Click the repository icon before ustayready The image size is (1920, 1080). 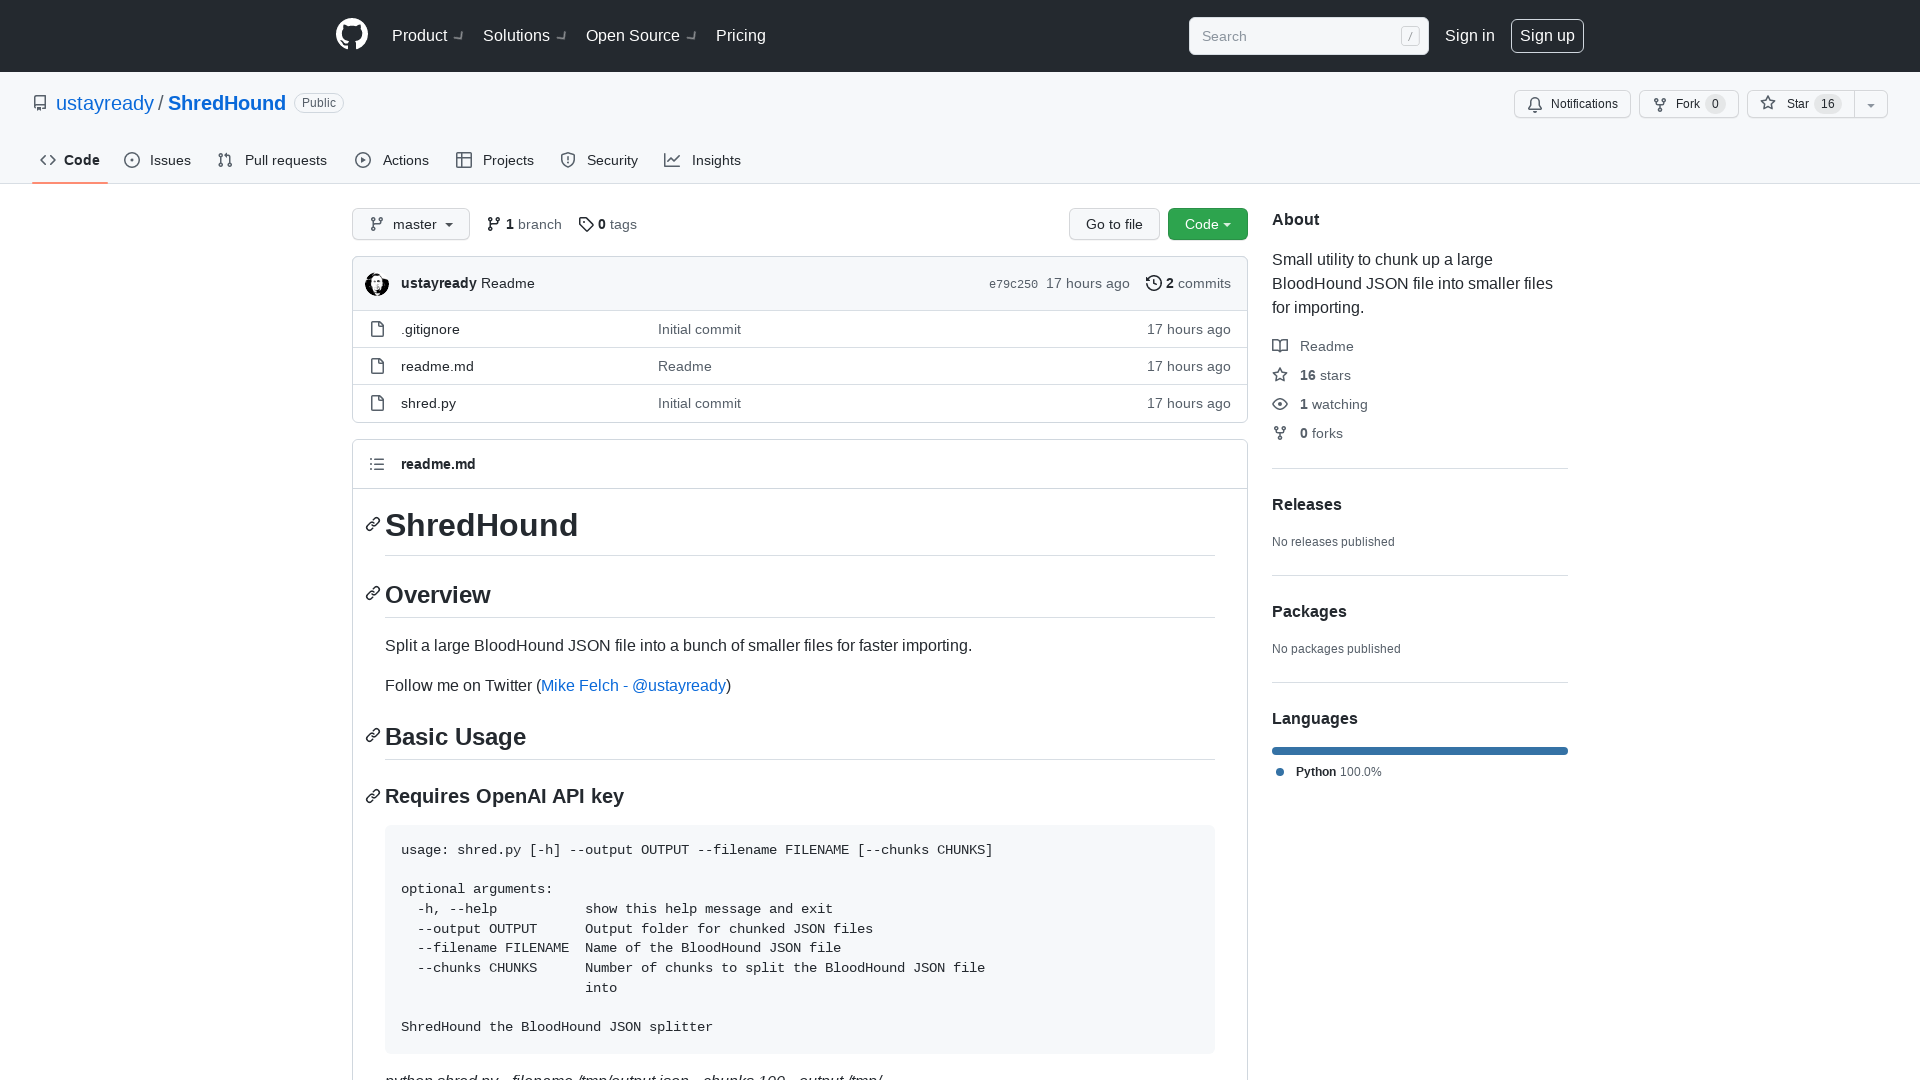point(40,103)
